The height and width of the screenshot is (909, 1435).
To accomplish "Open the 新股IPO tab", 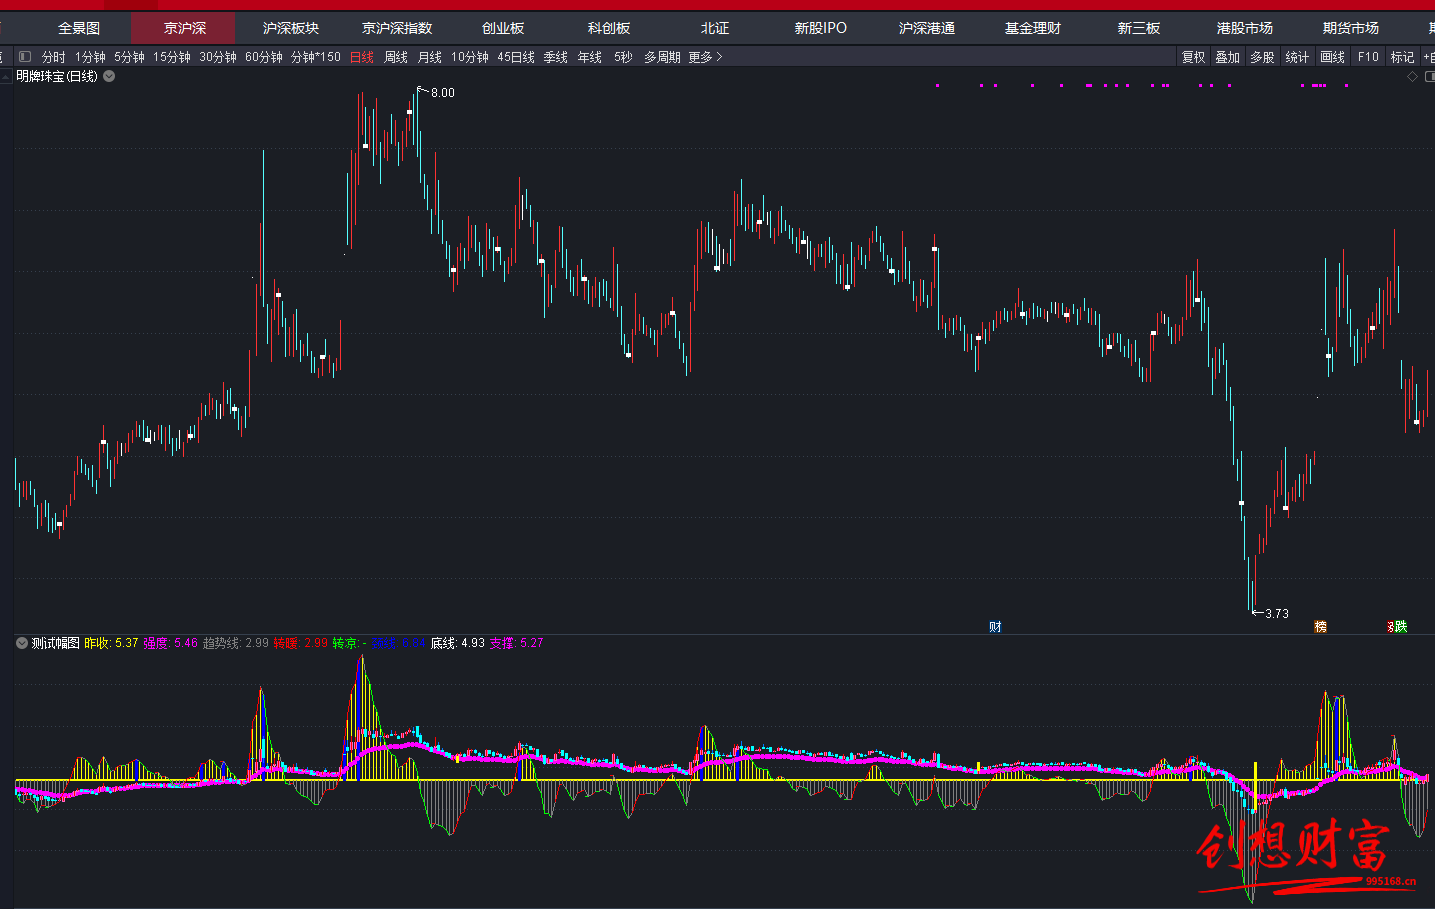I will (820, 28).
